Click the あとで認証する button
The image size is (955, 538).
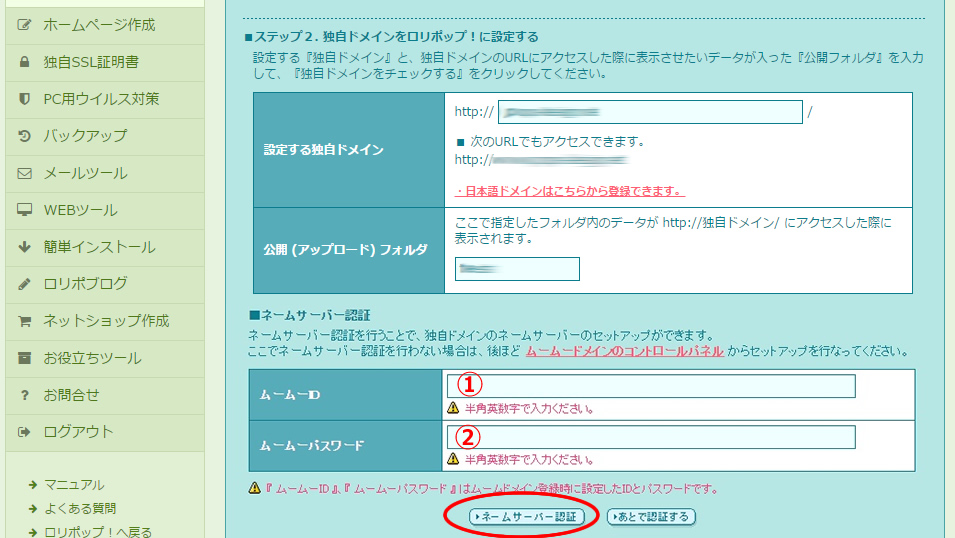click(651, 517)
